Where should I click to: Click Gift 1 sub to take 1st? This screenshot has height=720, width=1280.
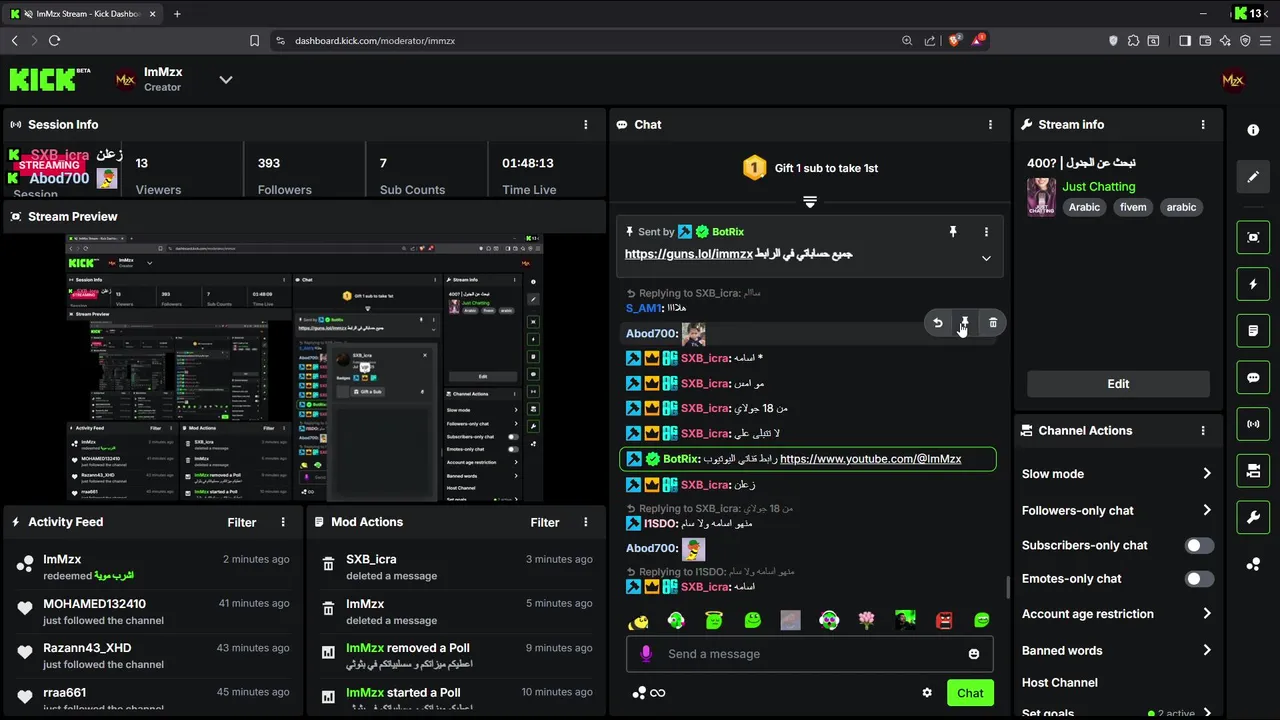(826, 168)
